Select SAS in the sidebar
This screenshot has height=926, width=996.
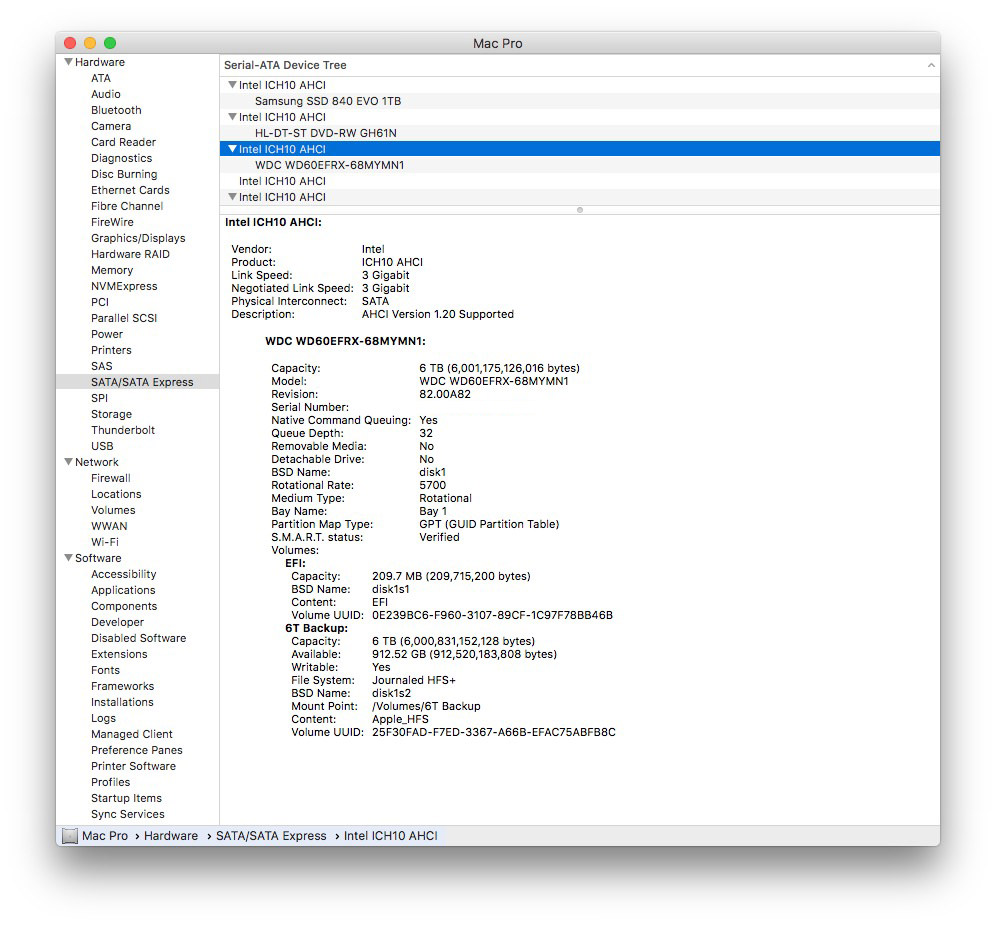pyautogui.click(x=102, y=366)
